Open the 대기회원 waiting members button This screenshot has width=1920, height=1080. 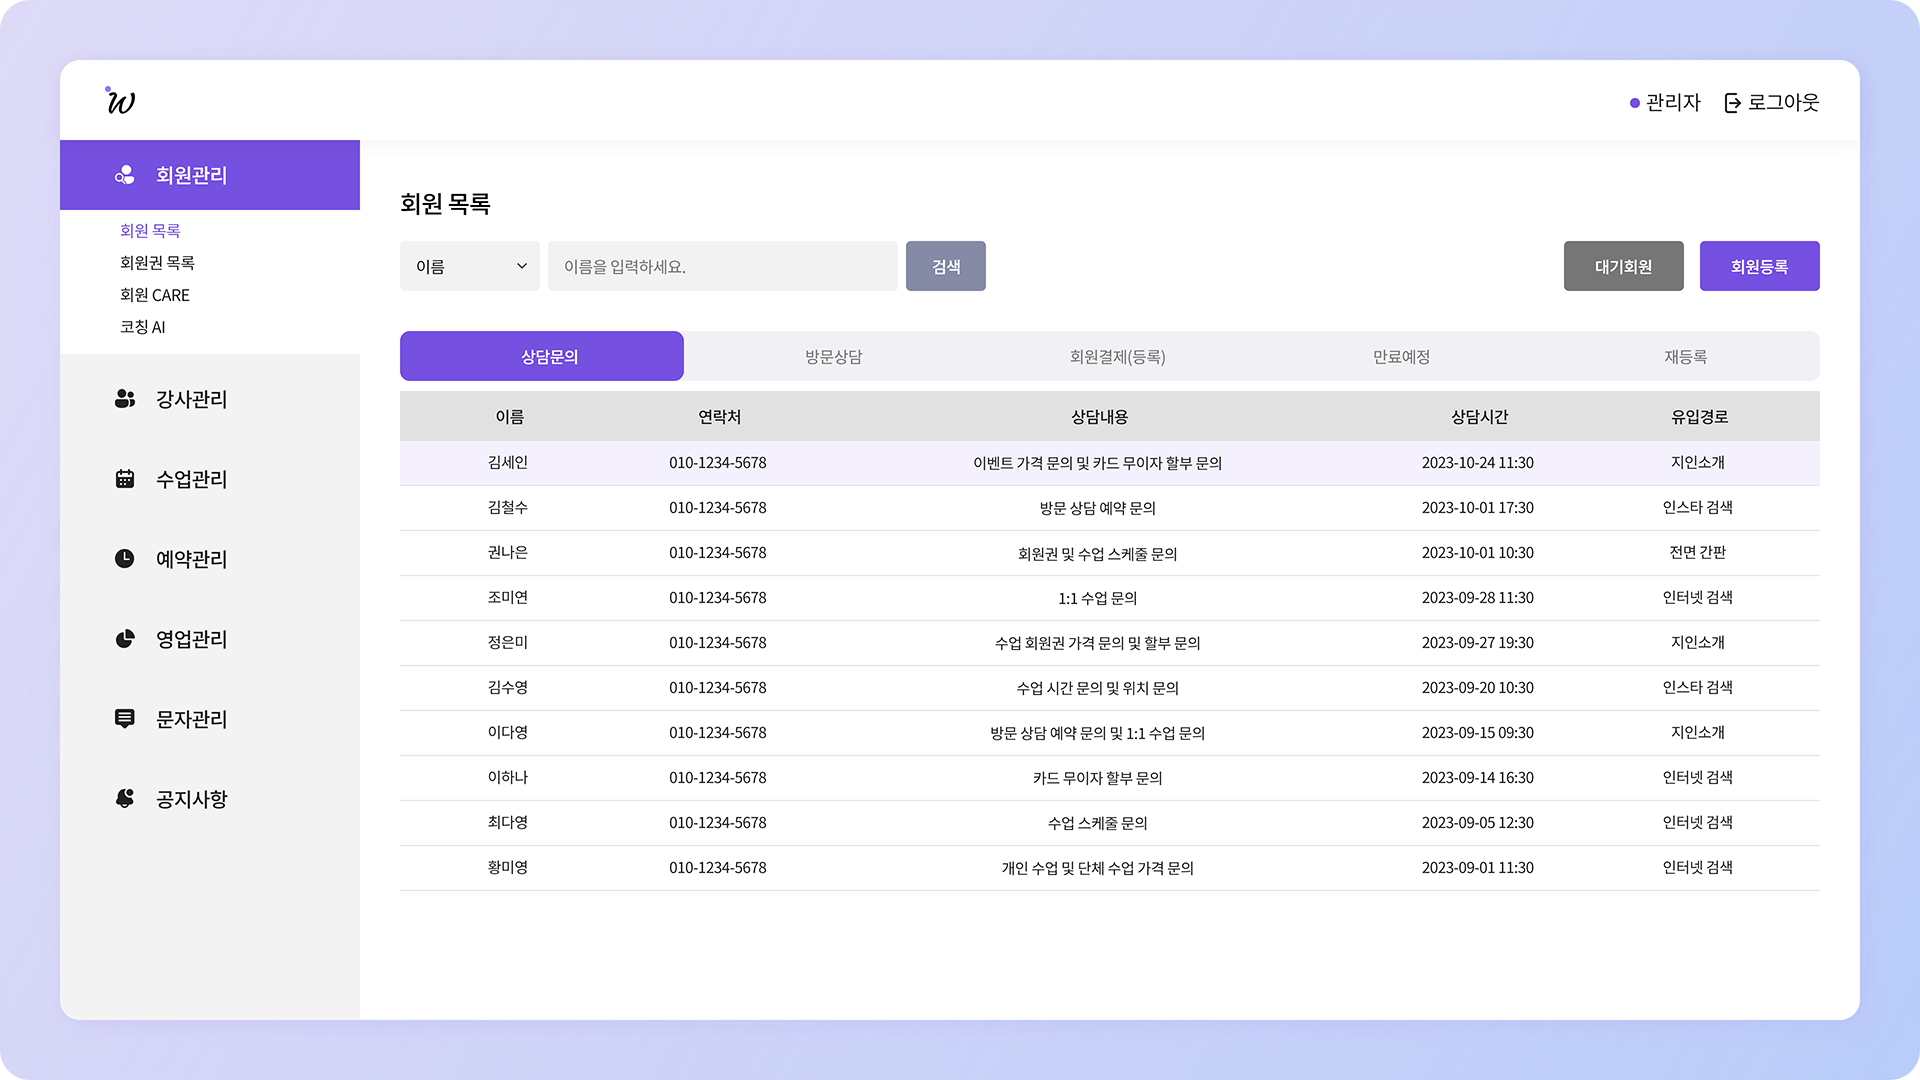(x=1623, y=266)
